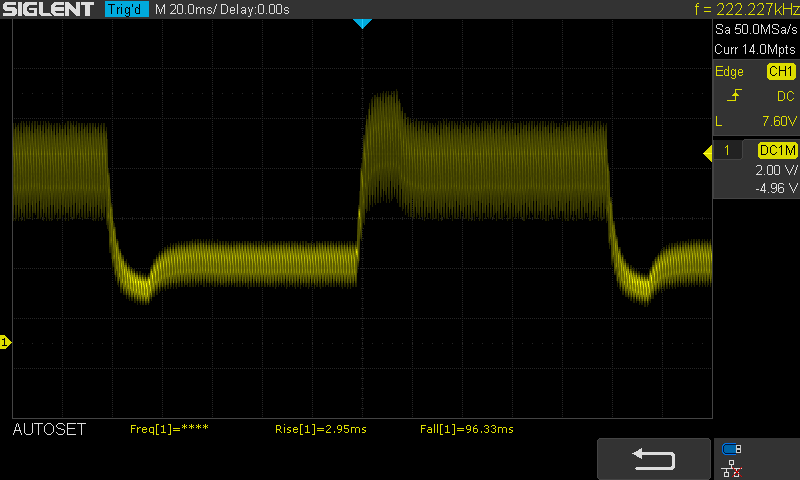Click the return arrow back button

click(654, 459)
